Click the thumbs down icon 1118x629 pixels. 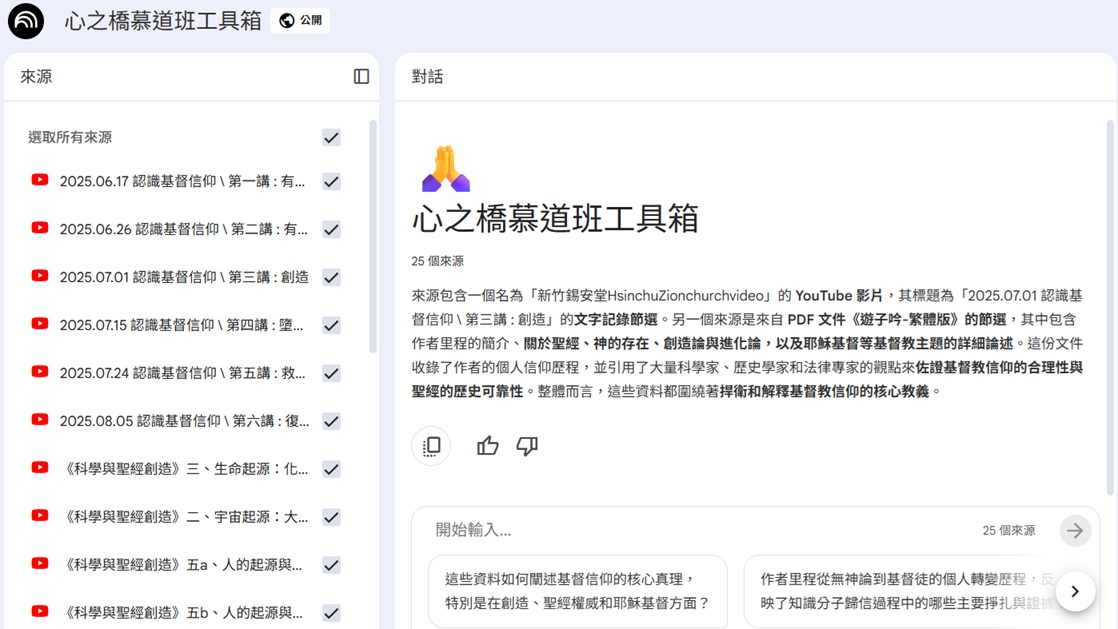(x=527, y=446)
